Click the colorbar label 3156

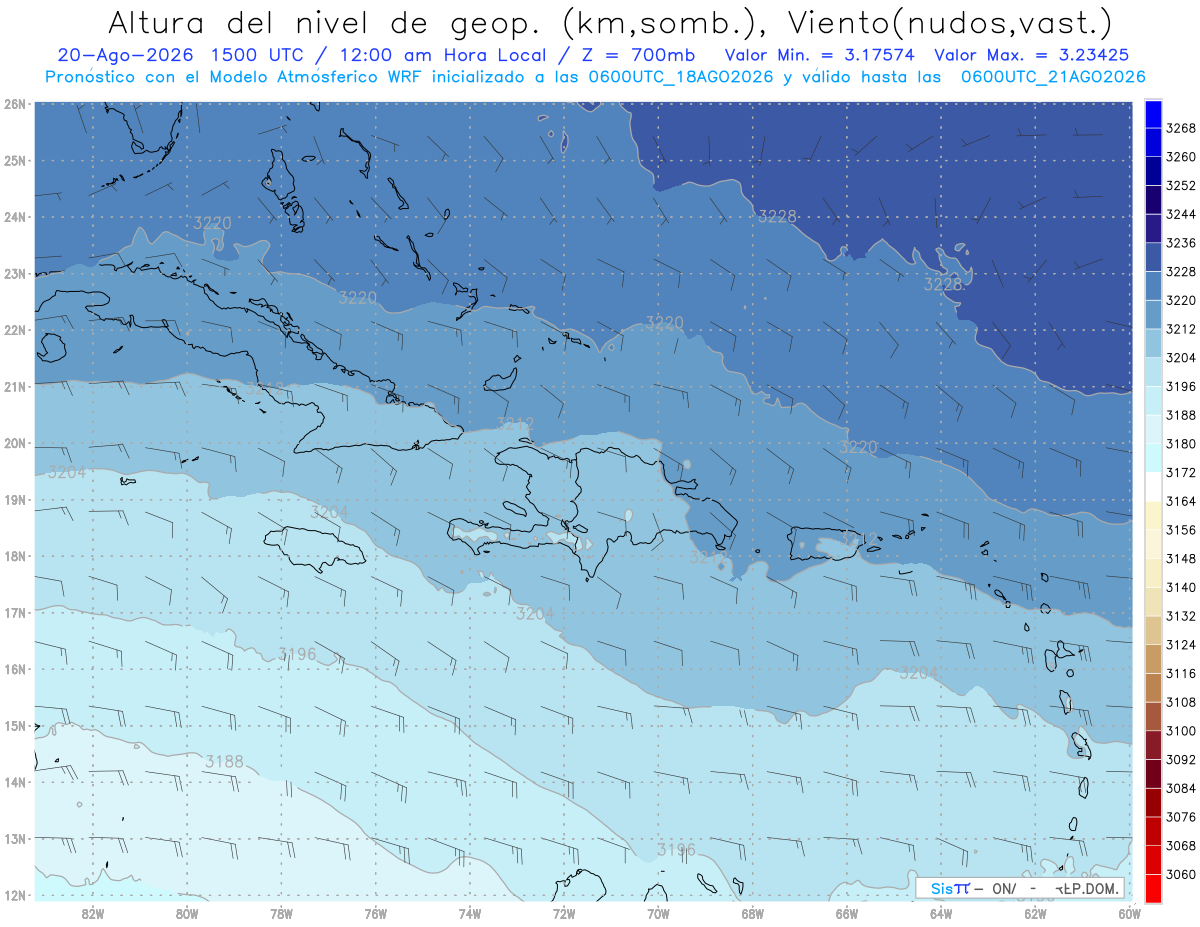(1181, 530)
